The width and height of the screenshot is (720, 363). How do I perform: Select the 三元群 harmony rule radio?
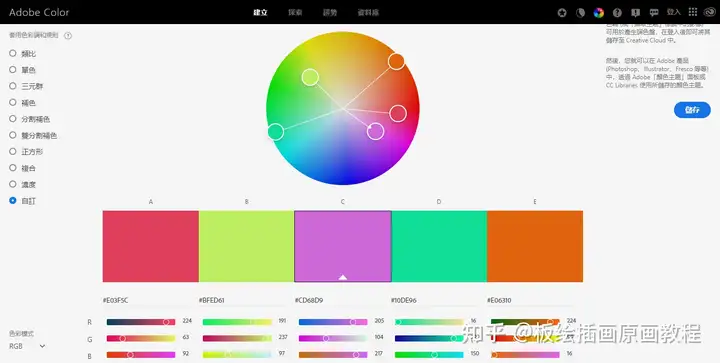pyautogui.click(x=13, y=86)
